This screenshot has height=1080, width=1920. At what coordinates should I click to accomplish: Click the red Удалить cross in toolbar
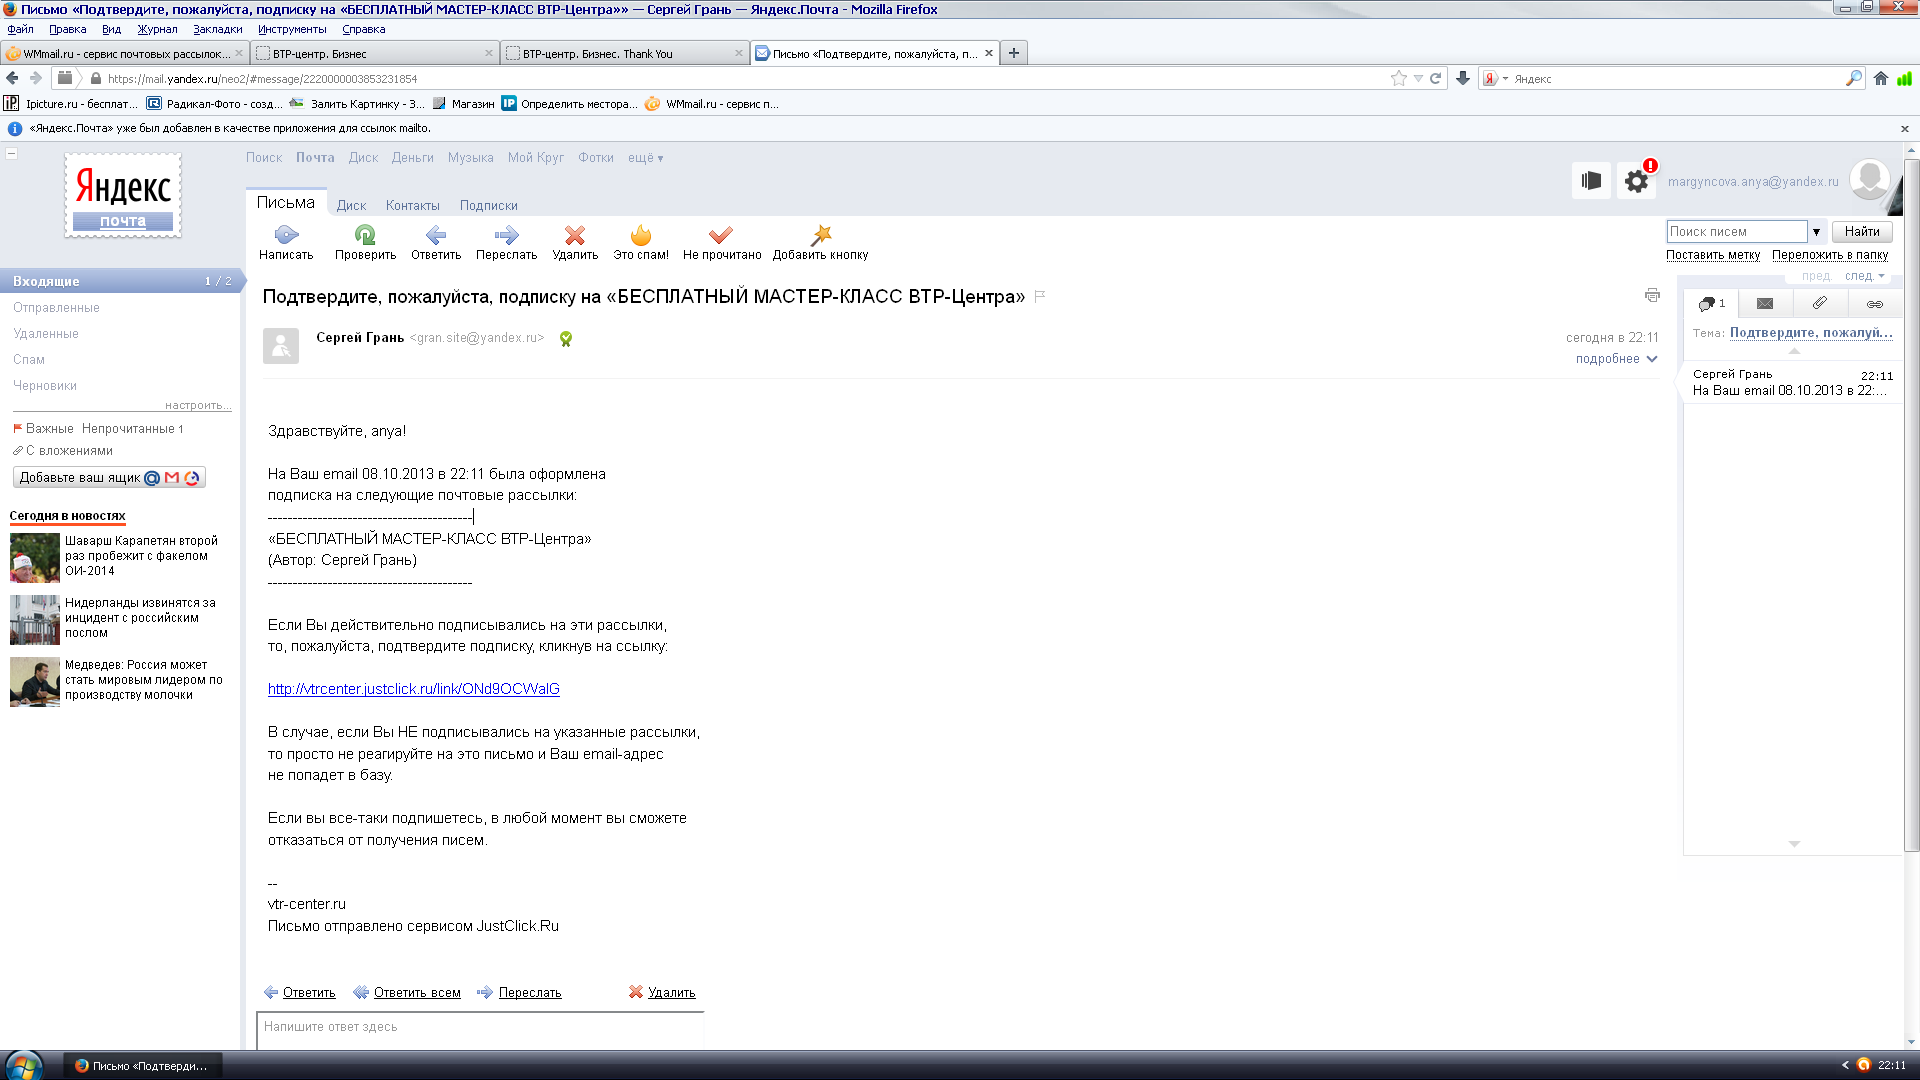tap(575, 235)
